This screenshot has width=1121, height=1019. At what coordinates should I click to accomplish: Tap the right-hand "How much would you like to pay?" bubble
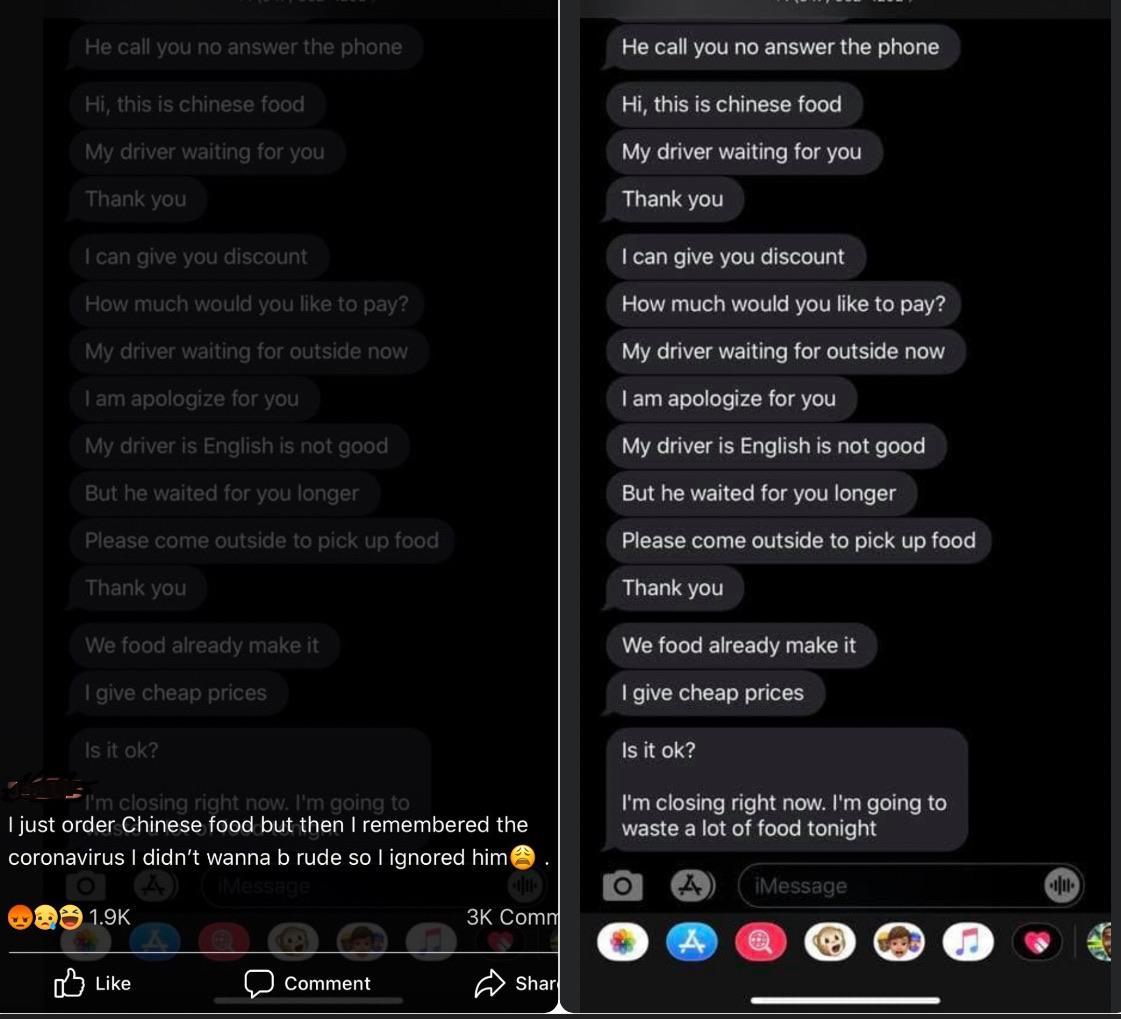point(783,304)
